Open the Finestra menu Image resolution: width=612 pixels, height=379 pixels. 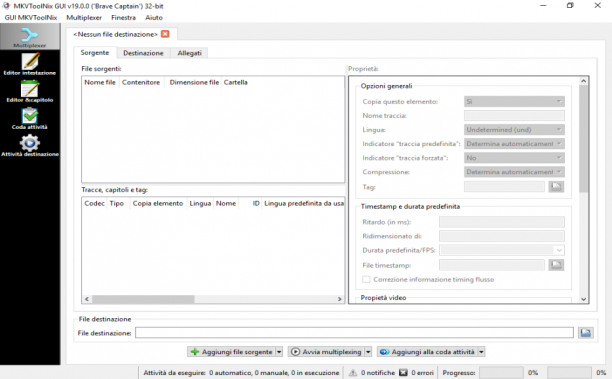pyautogui.click(x=123, y=18)
